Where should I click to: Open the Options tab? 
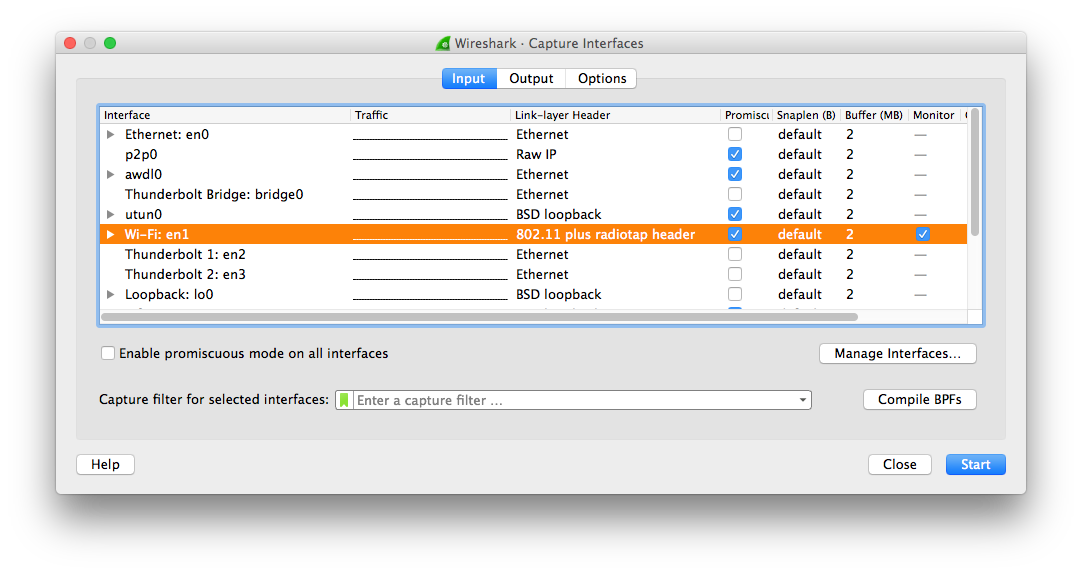coord(602,79)
